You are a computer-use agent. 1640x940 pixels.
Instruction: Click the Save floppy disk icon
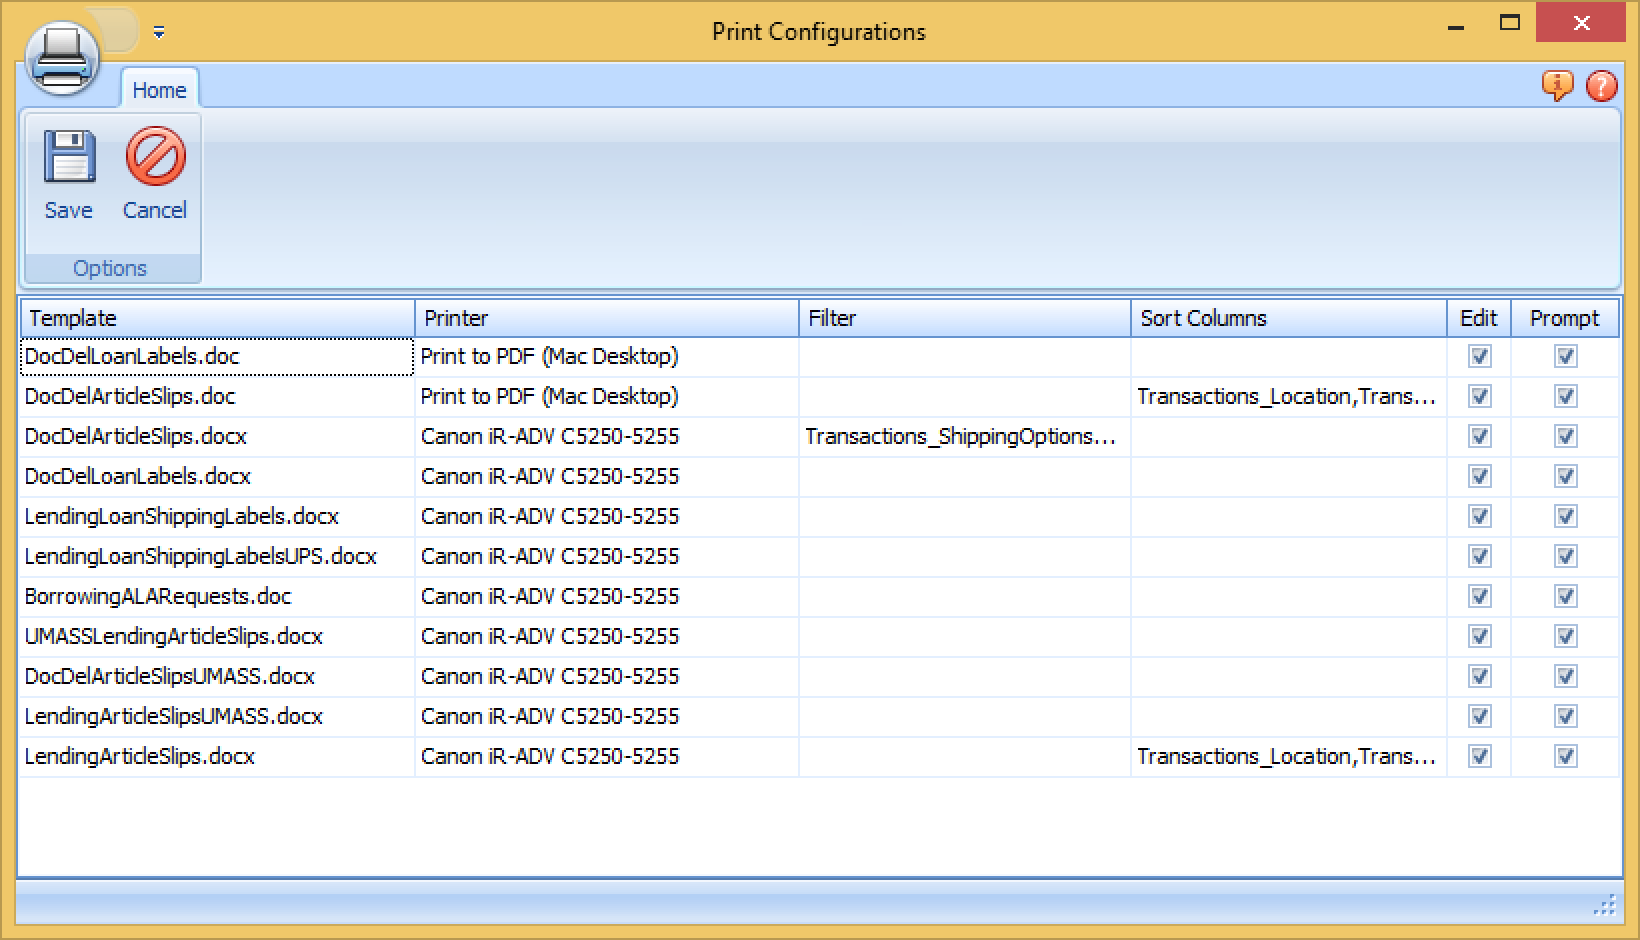pos(68,157)
